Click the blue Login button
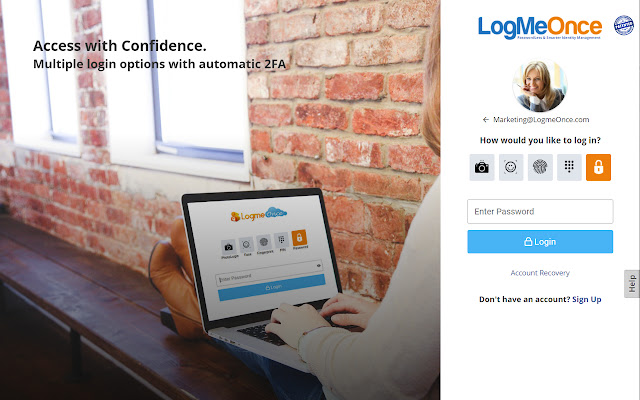640x400 pixels. pyautogui.click(x=540, y=242)
